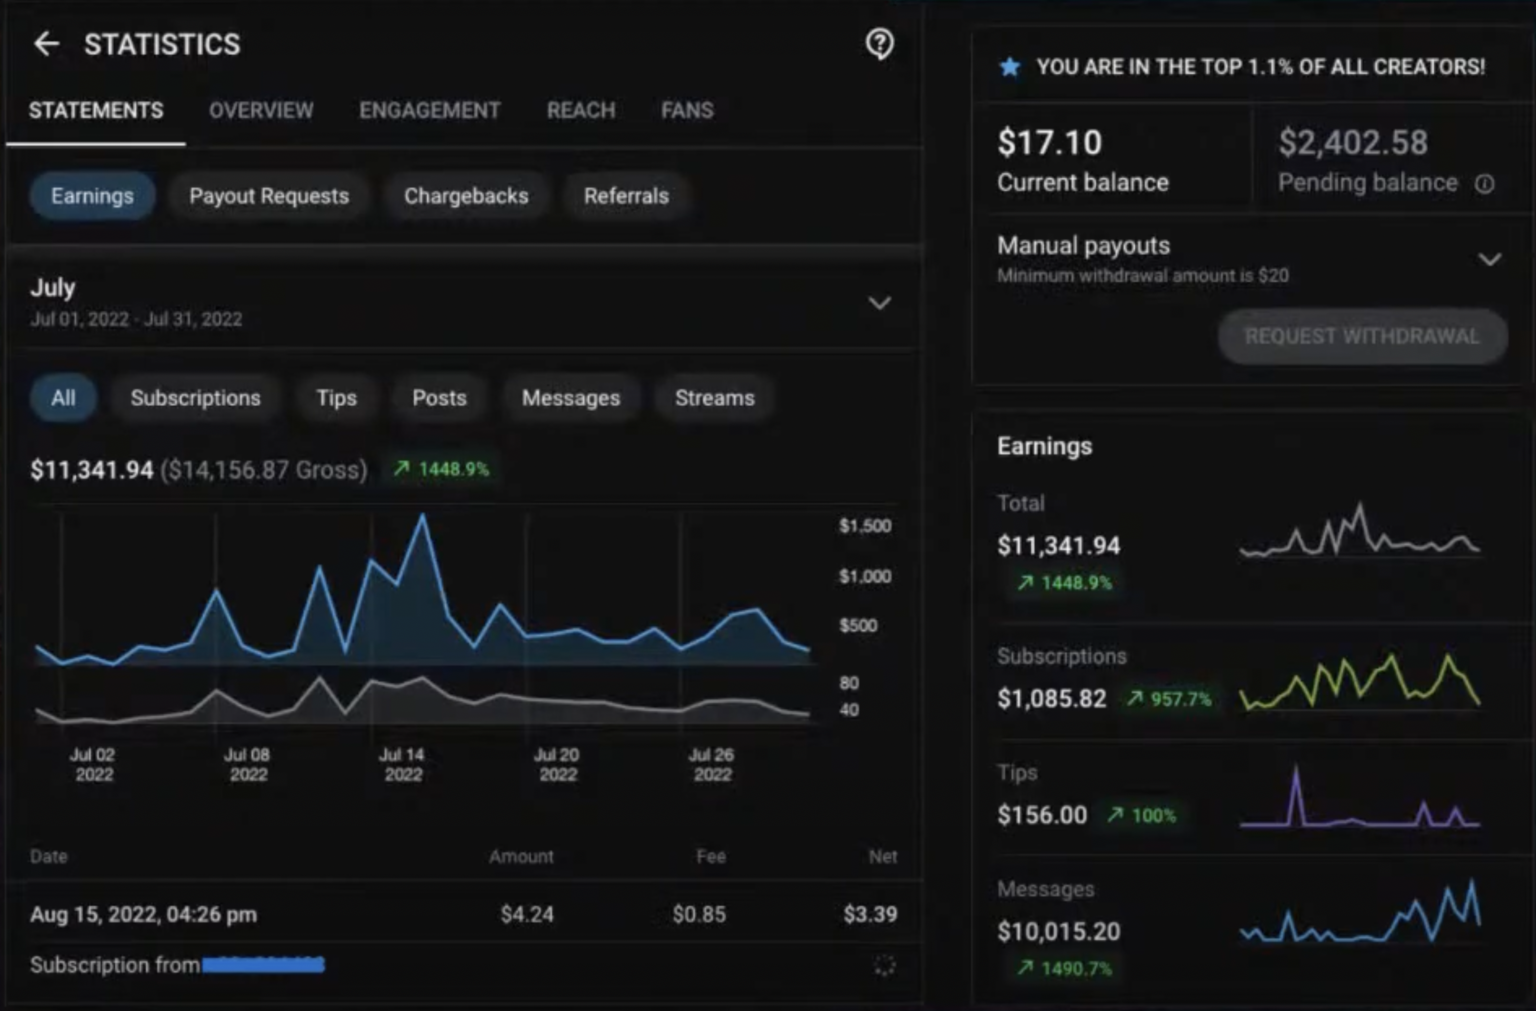The width and height of the screenshot is (1536, 1011).
Task: Click the $3.39 net cell
Action: coord(870,914)
